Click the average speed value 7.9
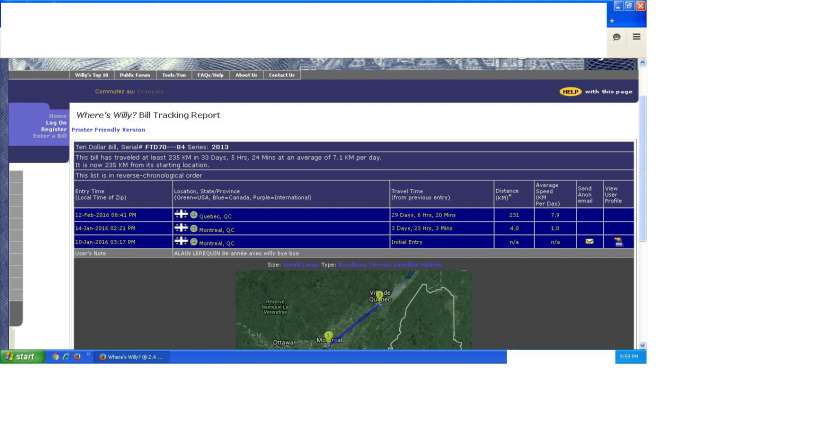Image resolution: width=825 pixels, height=429 pixels. [x=555, y=215]
